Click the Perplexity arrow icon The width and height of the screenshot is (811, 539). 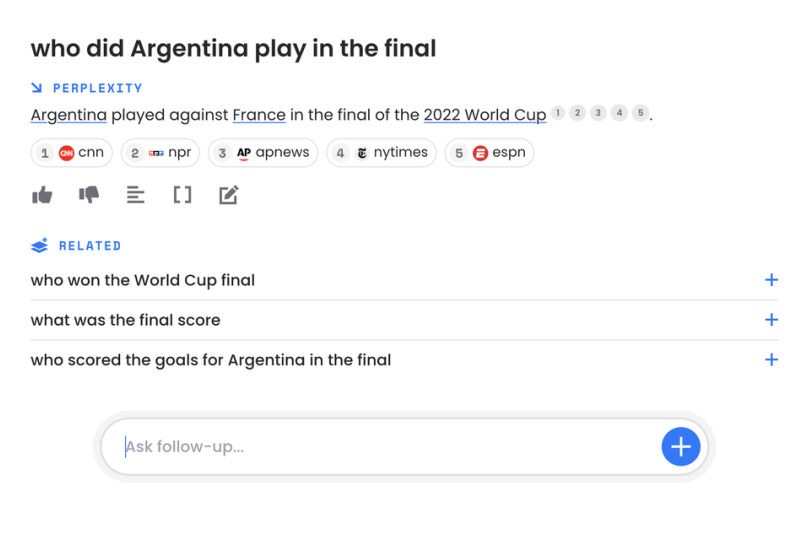click(38, 88)
